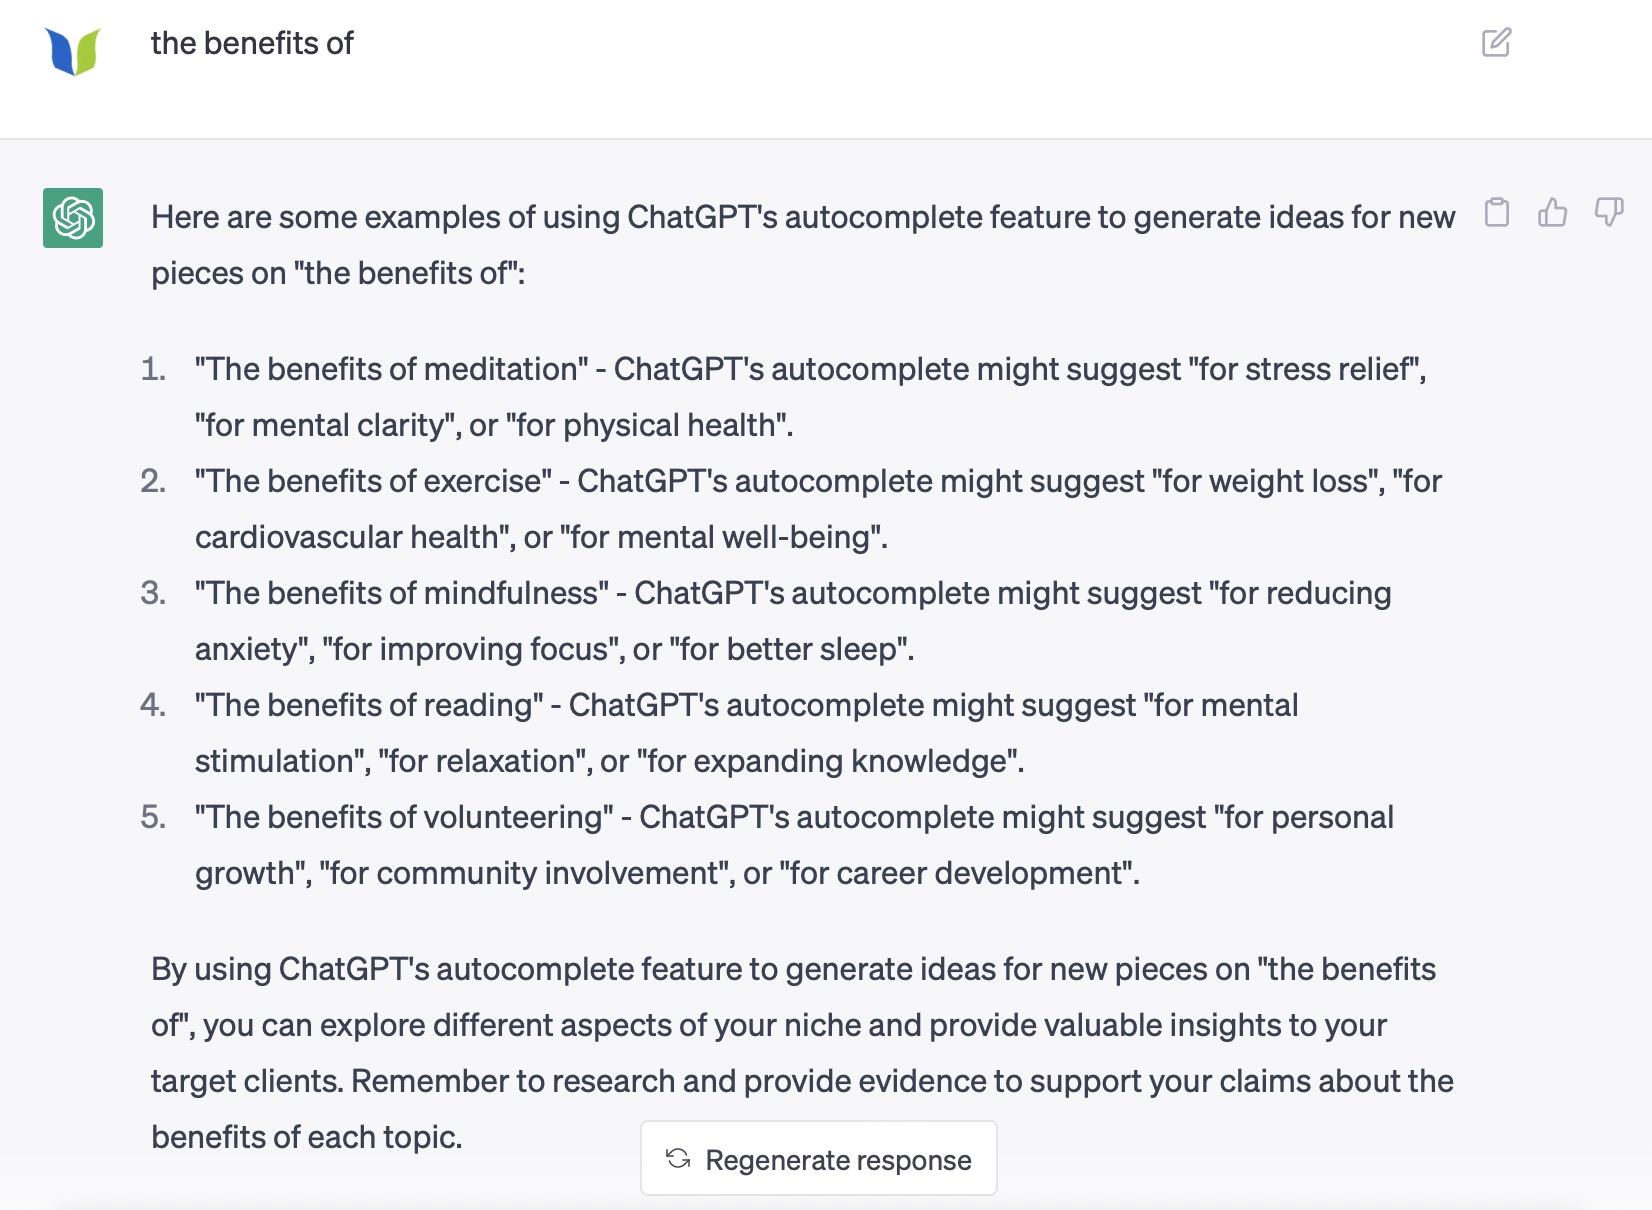This screenshot has height=1210, width=1652.
Task: Click the phrase "for stress relief"
Action: [1304, 369]
